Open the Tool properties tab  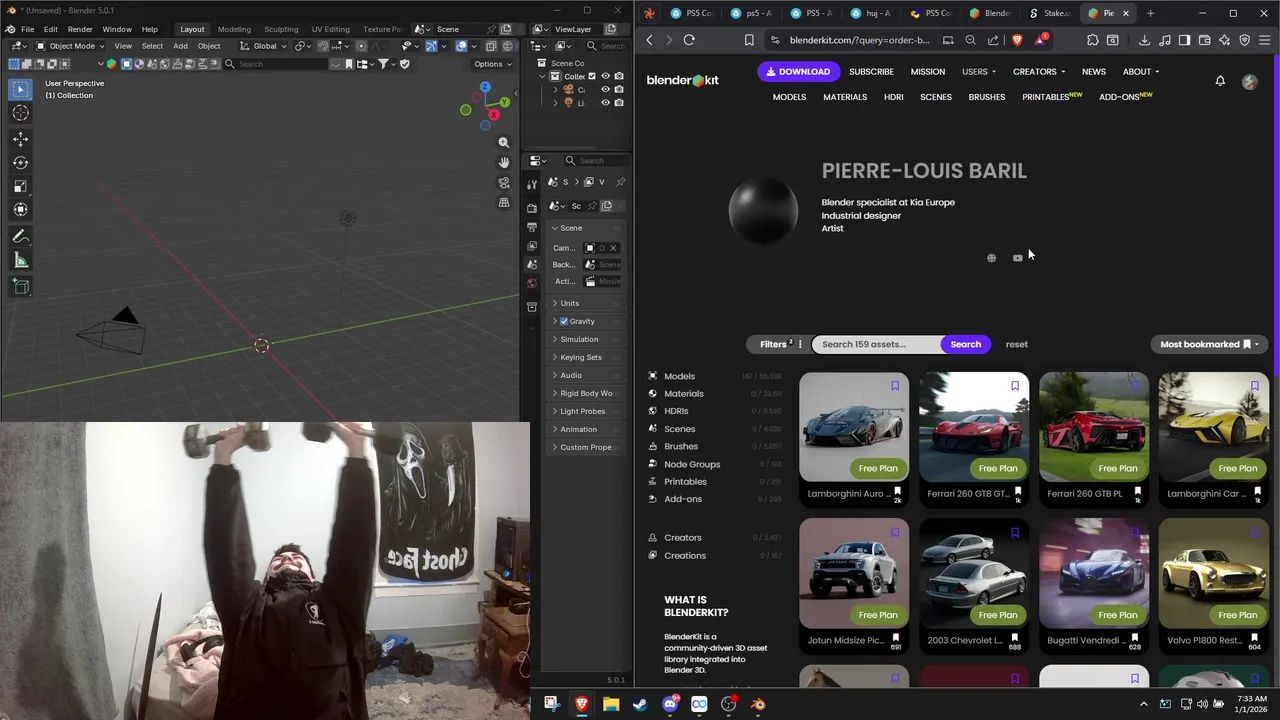point(532,183)
